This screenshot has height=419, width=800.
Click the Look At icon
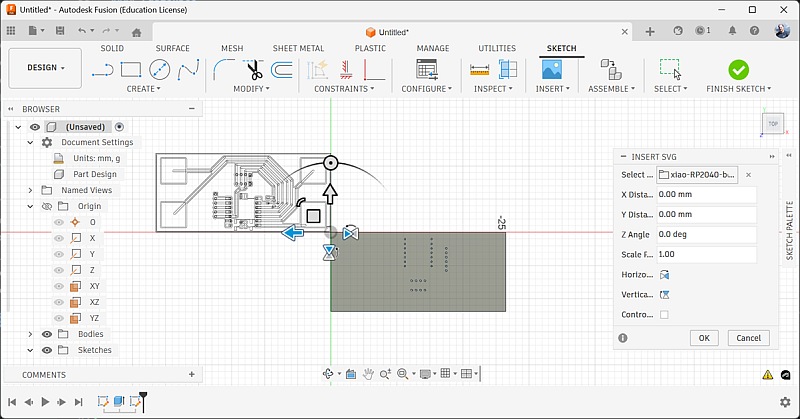[351, 374]
